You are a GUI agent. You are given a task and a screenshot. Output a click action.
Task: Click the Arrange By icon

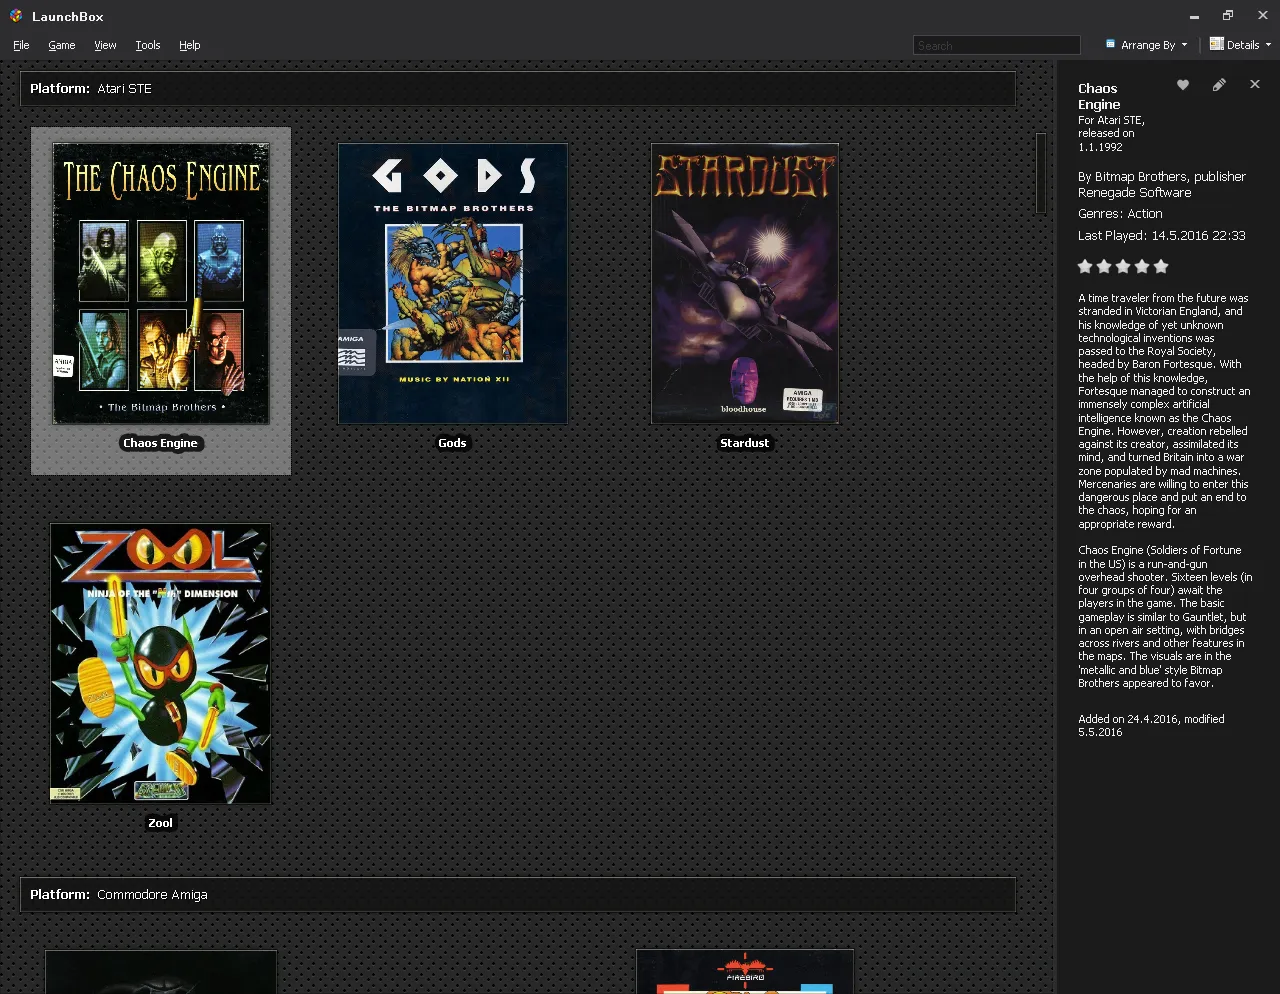pyautogui.click(x=1110, y=44)
